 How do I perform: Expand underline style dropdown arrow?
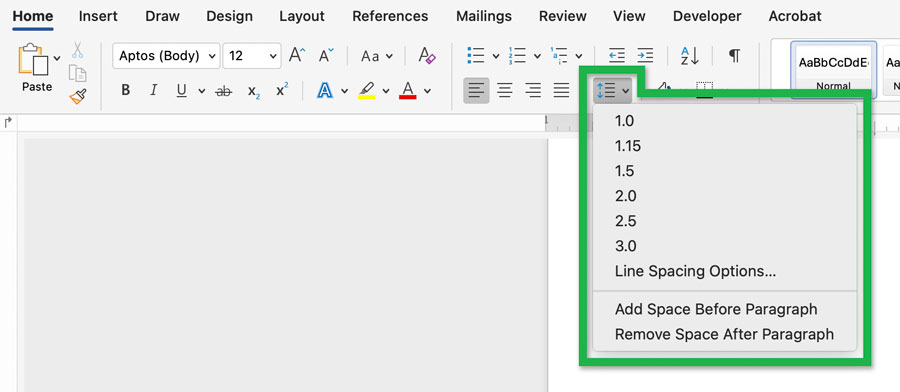click(x=201, y=91)
